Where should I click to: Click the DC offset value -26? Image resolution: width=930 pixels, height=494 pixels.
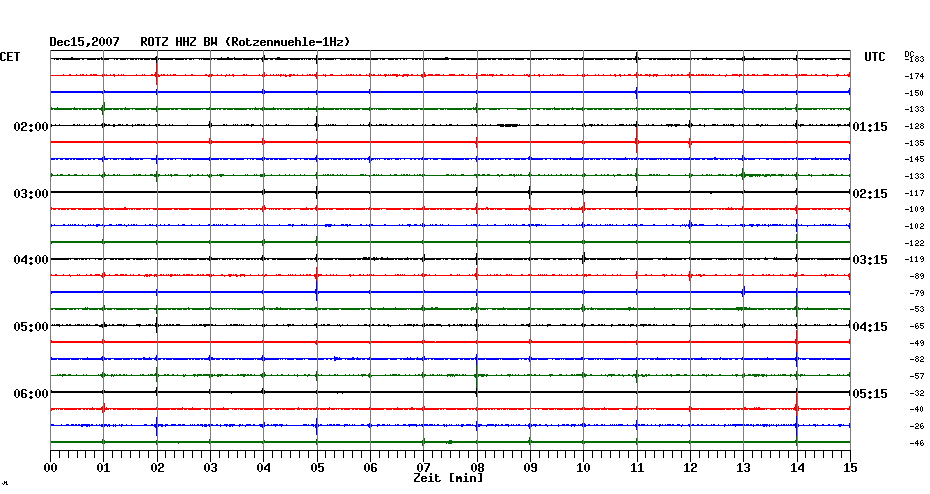pos(916,426)
